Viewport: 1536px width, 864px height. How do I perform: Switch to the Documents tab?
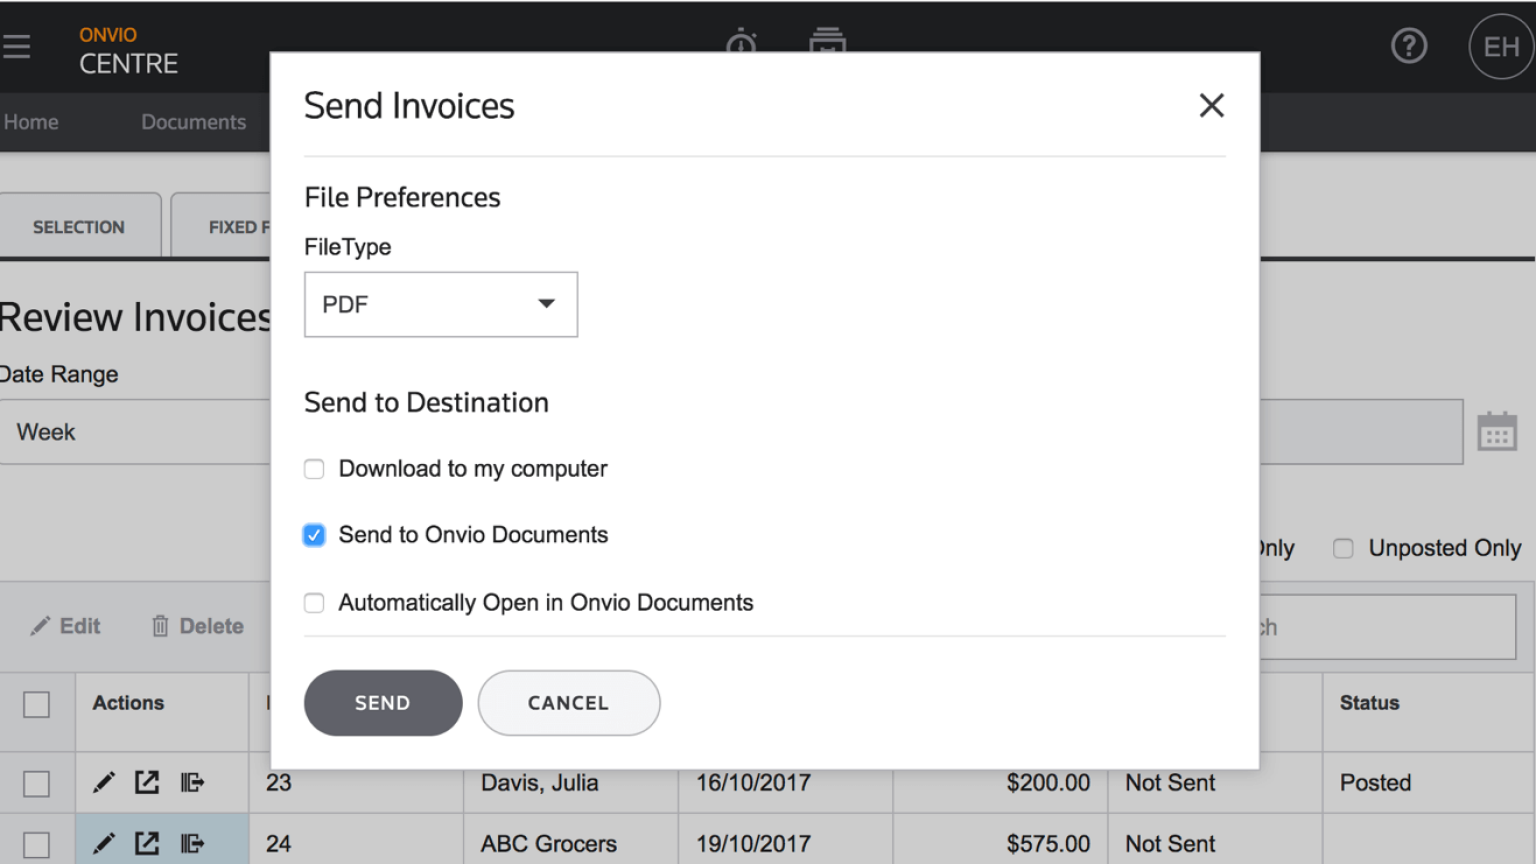pyautogui.click(x=193, y=122)
